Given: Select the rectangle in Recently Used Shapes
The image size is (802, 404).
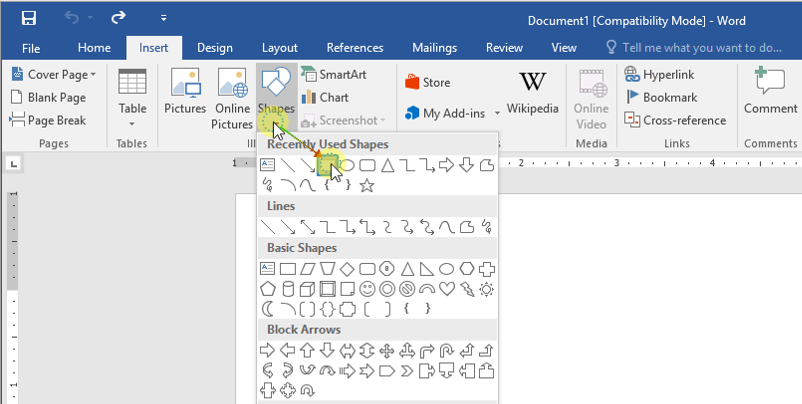Looking at the screenshot, I should click(327, 165).
